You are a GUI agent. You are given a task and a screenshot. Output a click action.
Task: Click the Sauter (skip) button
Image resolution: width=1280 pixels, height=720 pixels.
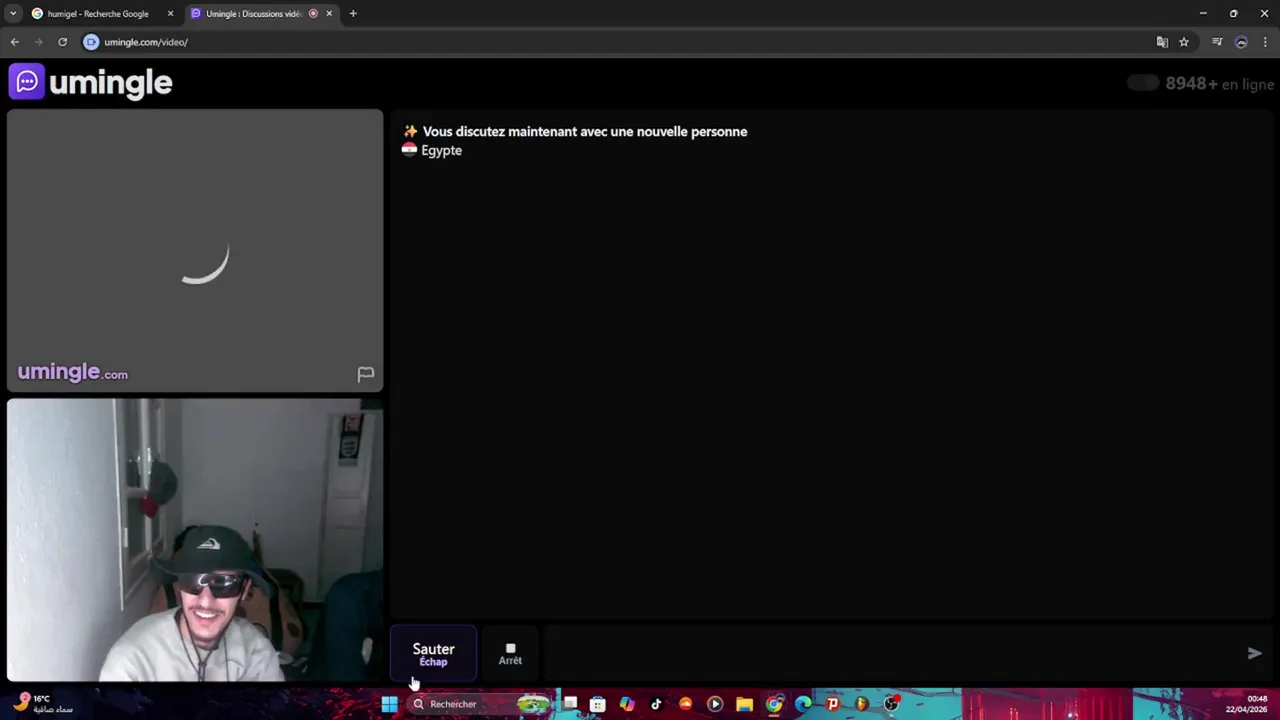[433, 654]
